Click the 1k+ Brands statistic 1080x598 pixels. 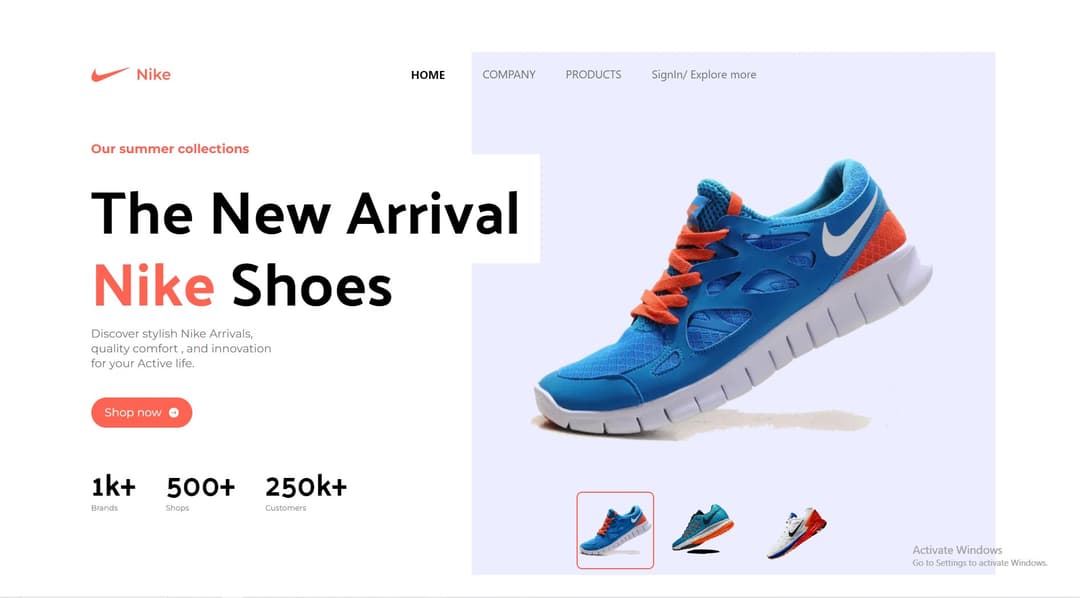[x=114, y=493]
